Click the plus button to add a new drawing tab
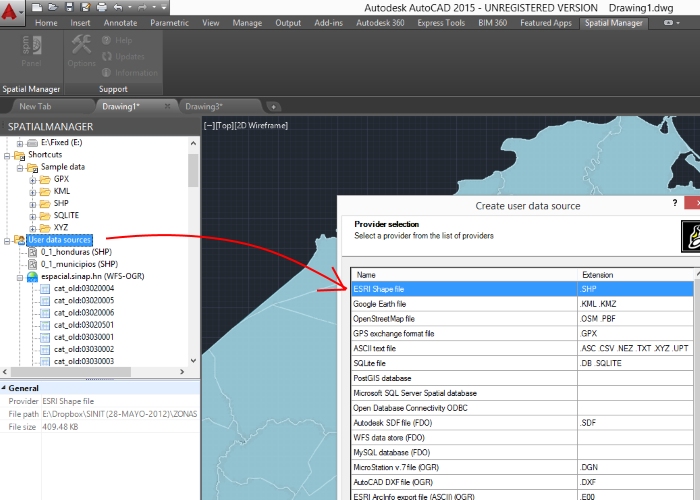The height and width of the screenshot is (500, 700). (273, 107)
